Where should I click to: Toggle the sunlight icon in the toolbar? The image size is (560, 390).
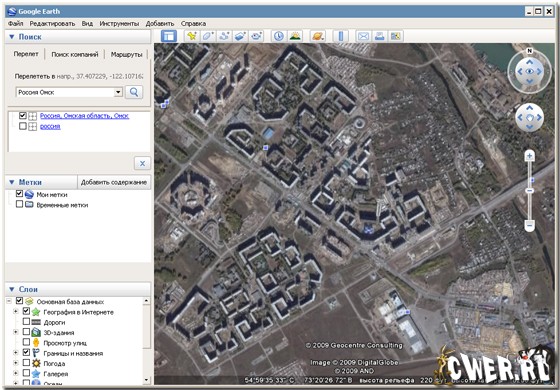point(295,36)
